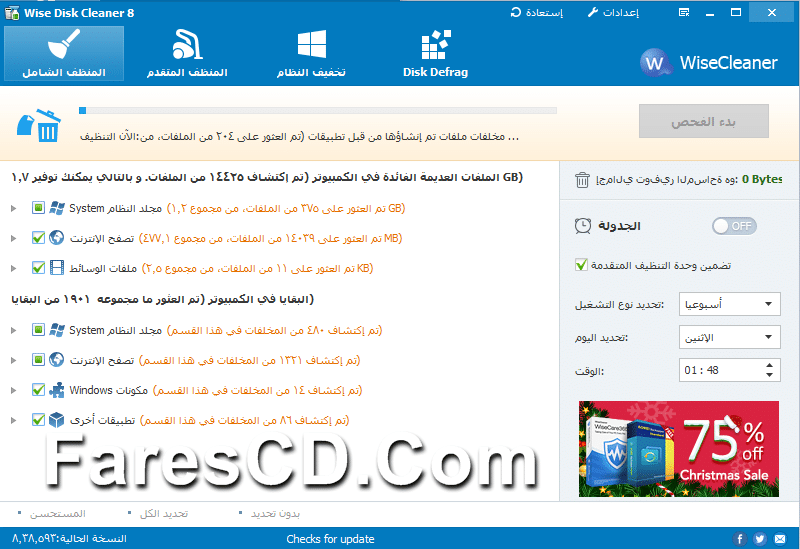Click the globe icon in ١٤٠٣٩ files row

(x=57, y=238)
